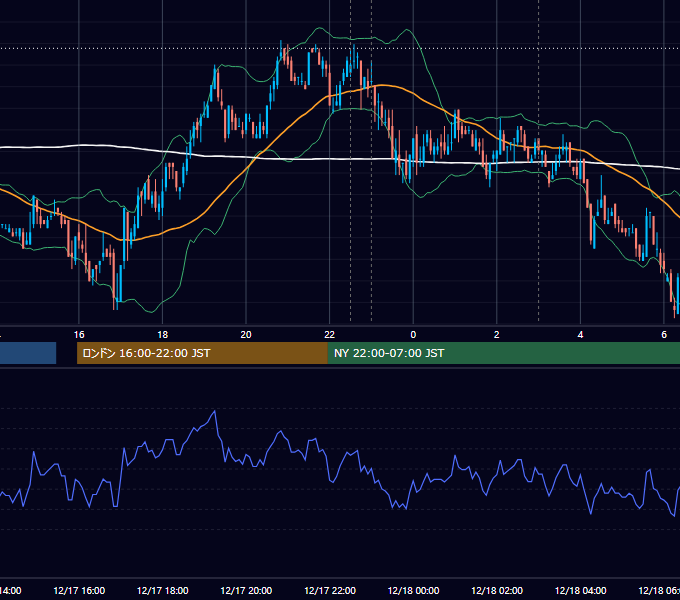Click the 12/18 02:00 date label
680x600 pixels.
tap(497, 590)
